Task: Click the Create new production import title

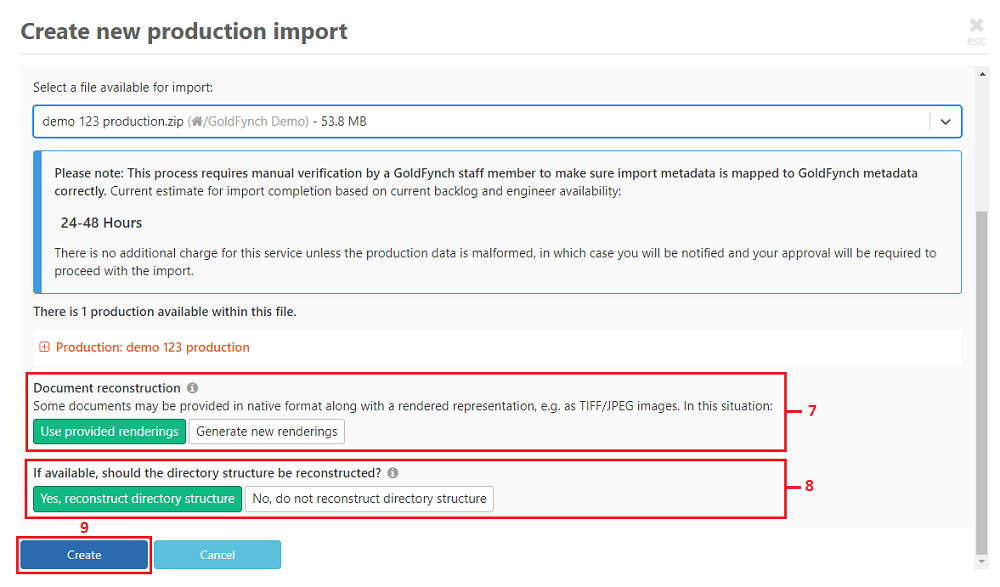Action: 183,31
